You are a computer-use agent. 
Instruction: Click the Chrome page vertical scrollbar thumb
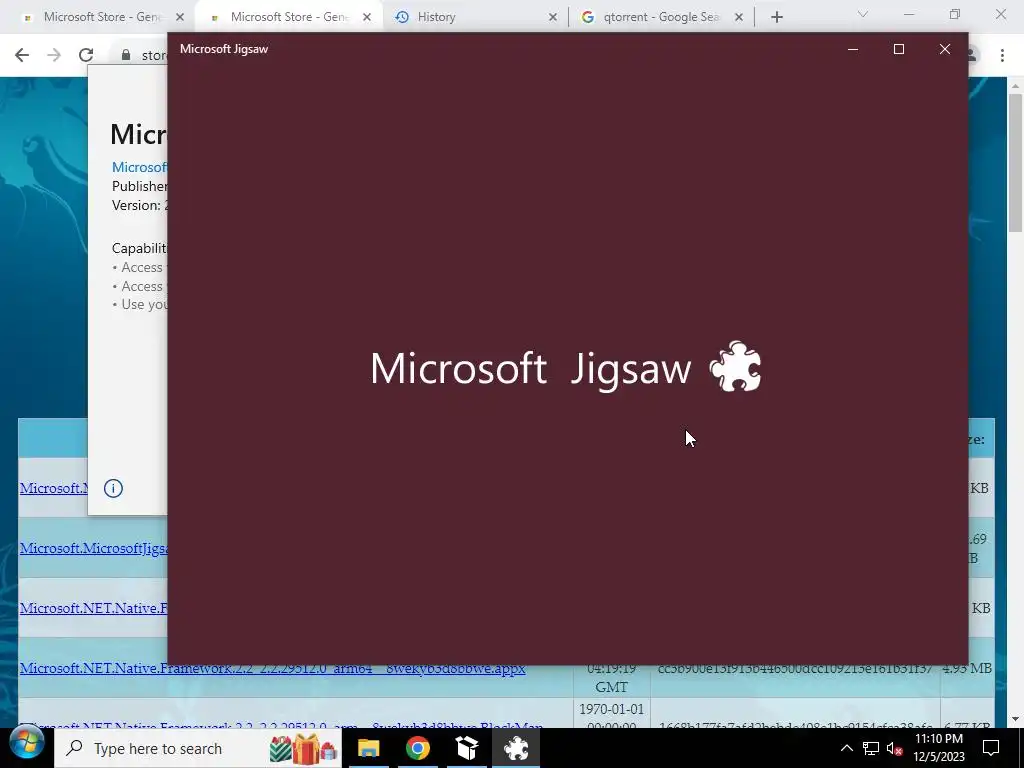1015,162
